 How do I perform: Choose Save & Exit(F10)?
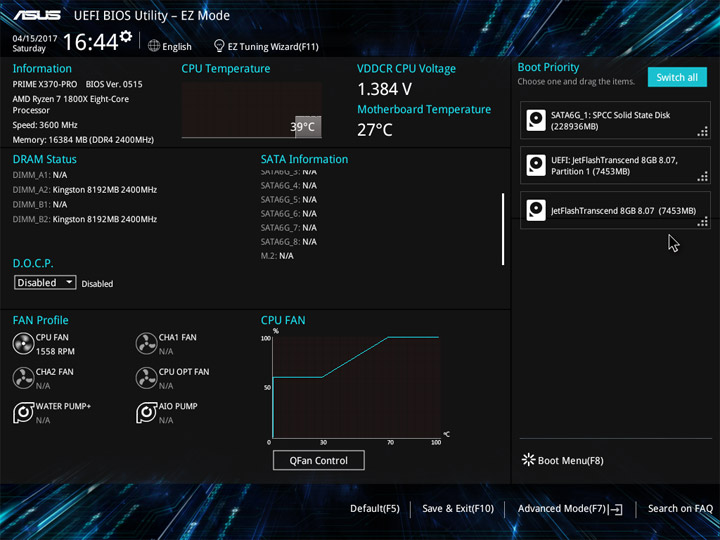[x=458, y=509]
